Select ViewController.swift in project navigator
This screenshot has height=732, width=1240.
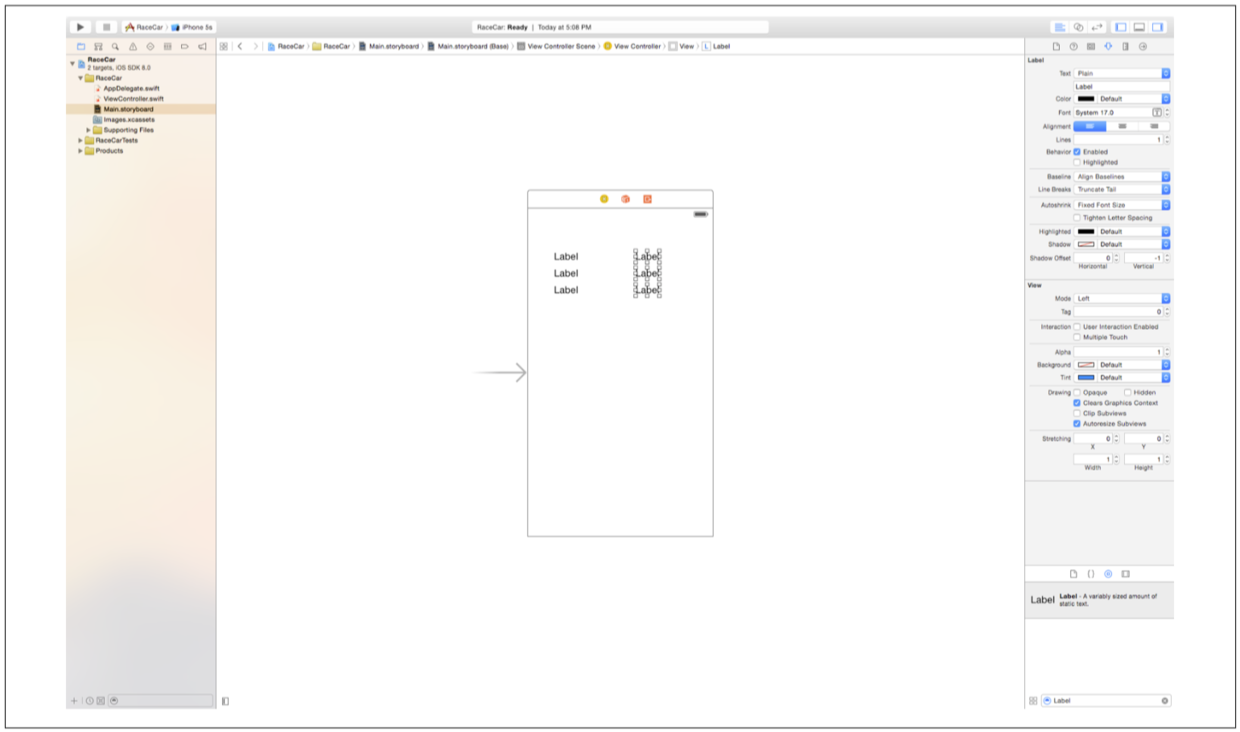tap(132, 99)
